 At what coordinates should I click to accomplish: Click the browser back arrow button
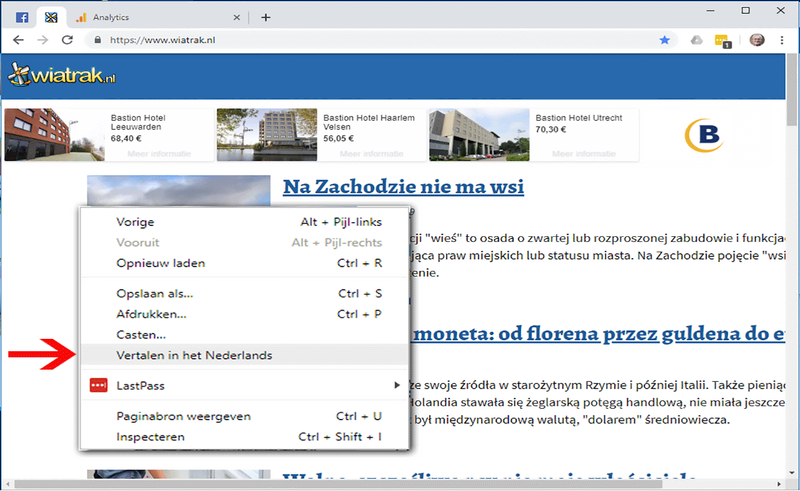(x=18, y=40)
